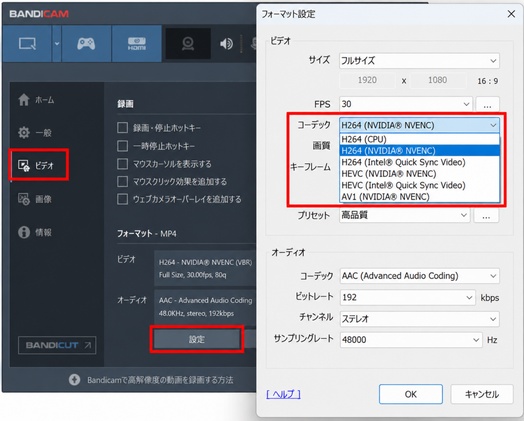Select HEVC (Intel Quick Sync Video) option
The height and width of the screenshot is (421, 524).
pyautogui.click(x=419, y=185)
